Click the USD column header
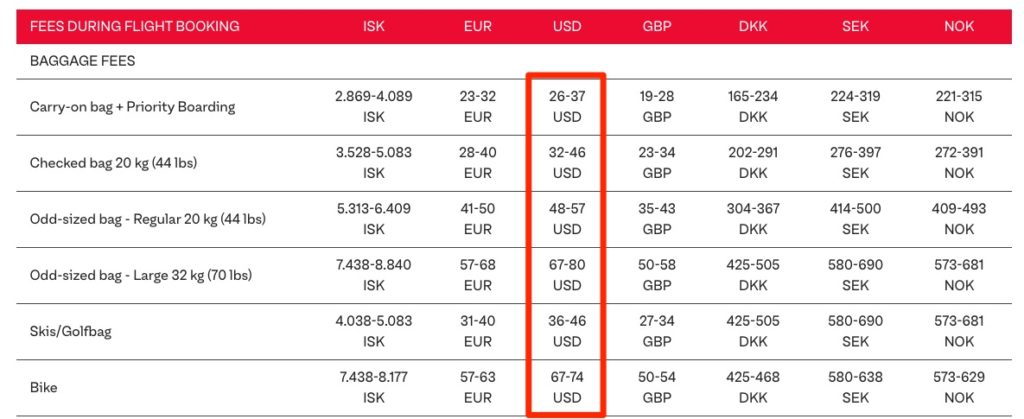This screenshot has height=419, width=1024. [567, 27]
